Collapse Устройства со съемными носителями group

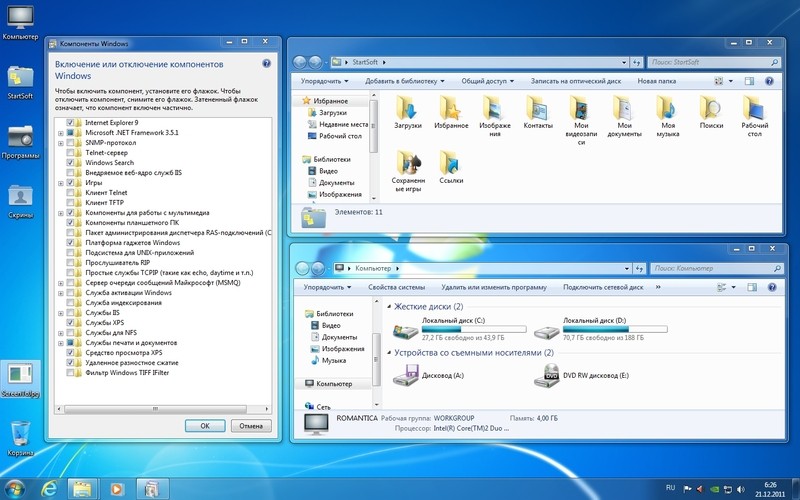(x=389, y=353)
